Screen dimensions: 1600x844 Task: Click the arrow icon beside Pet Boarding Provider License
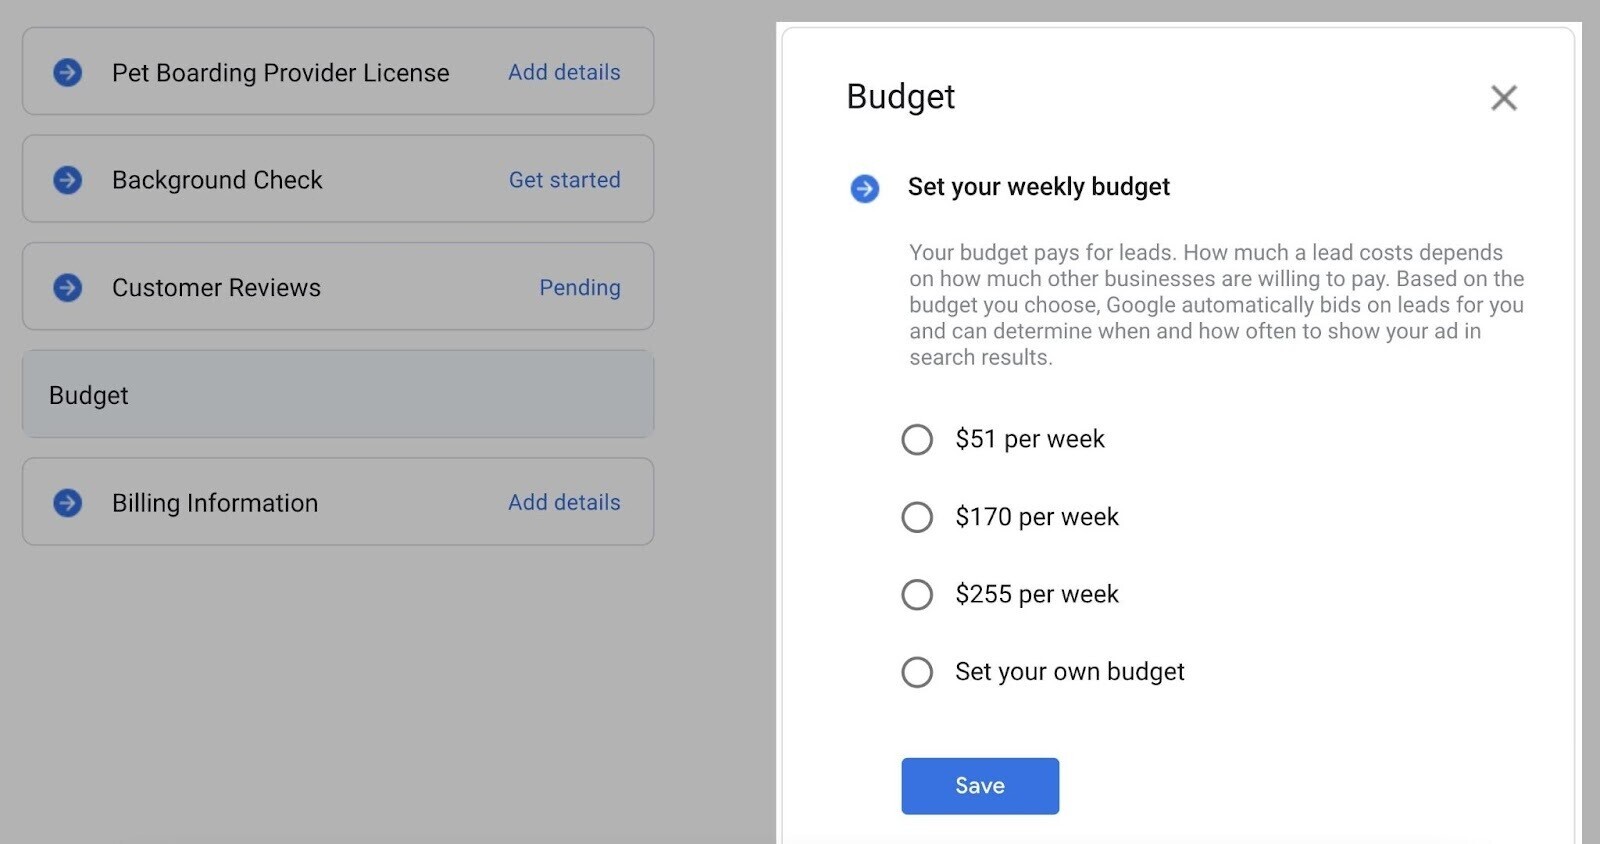coord(67,72)
